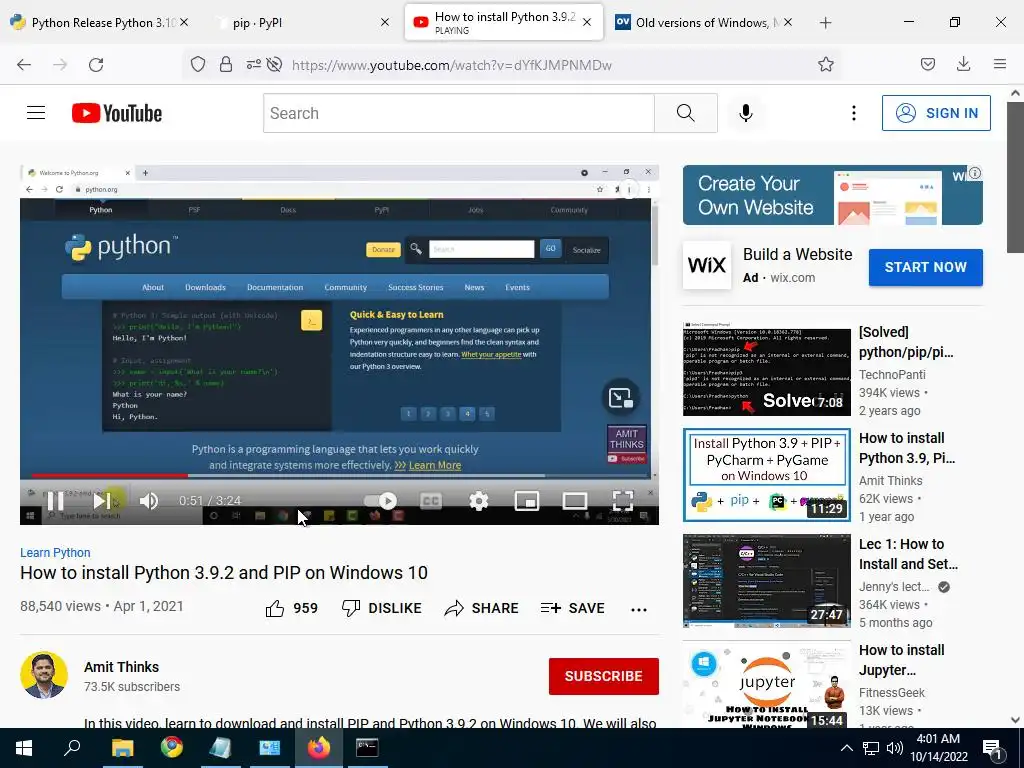Launch Chrome from taskbar
This screenshot has width=1024, height=768.
(x=172, y=748)
